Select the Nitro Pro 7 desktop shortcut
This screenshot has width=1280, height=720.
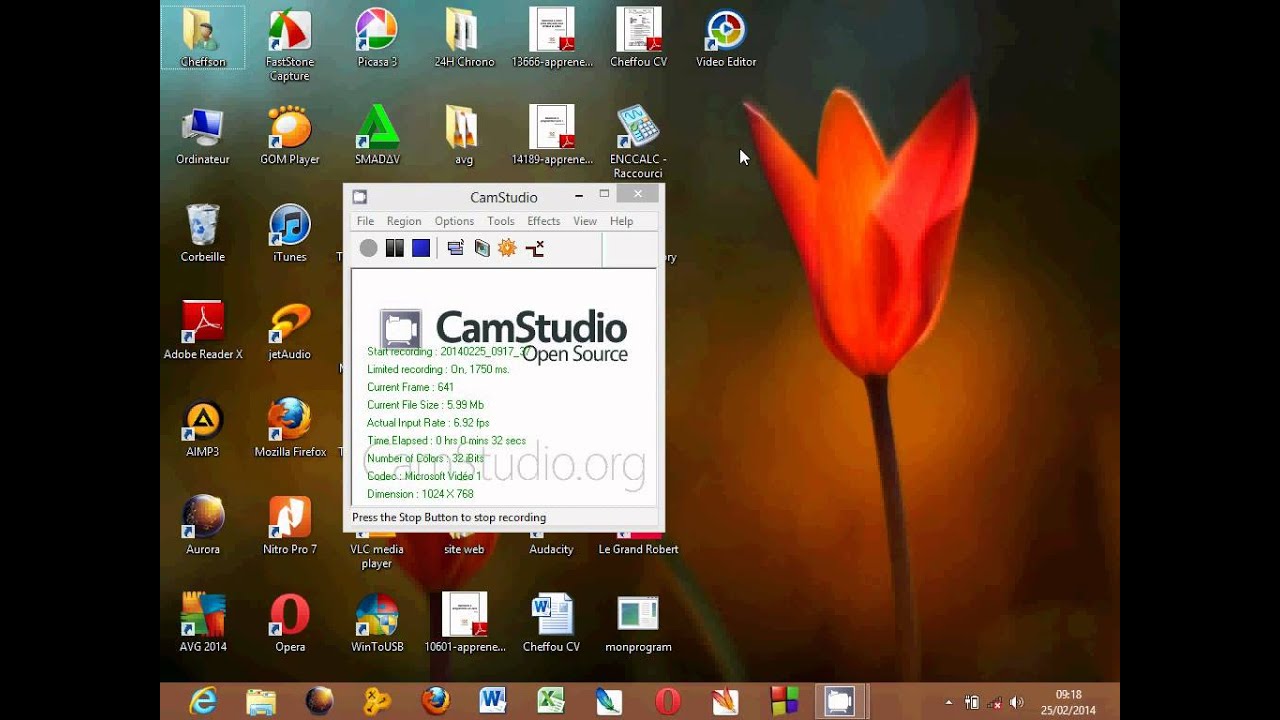click(290, 526)
